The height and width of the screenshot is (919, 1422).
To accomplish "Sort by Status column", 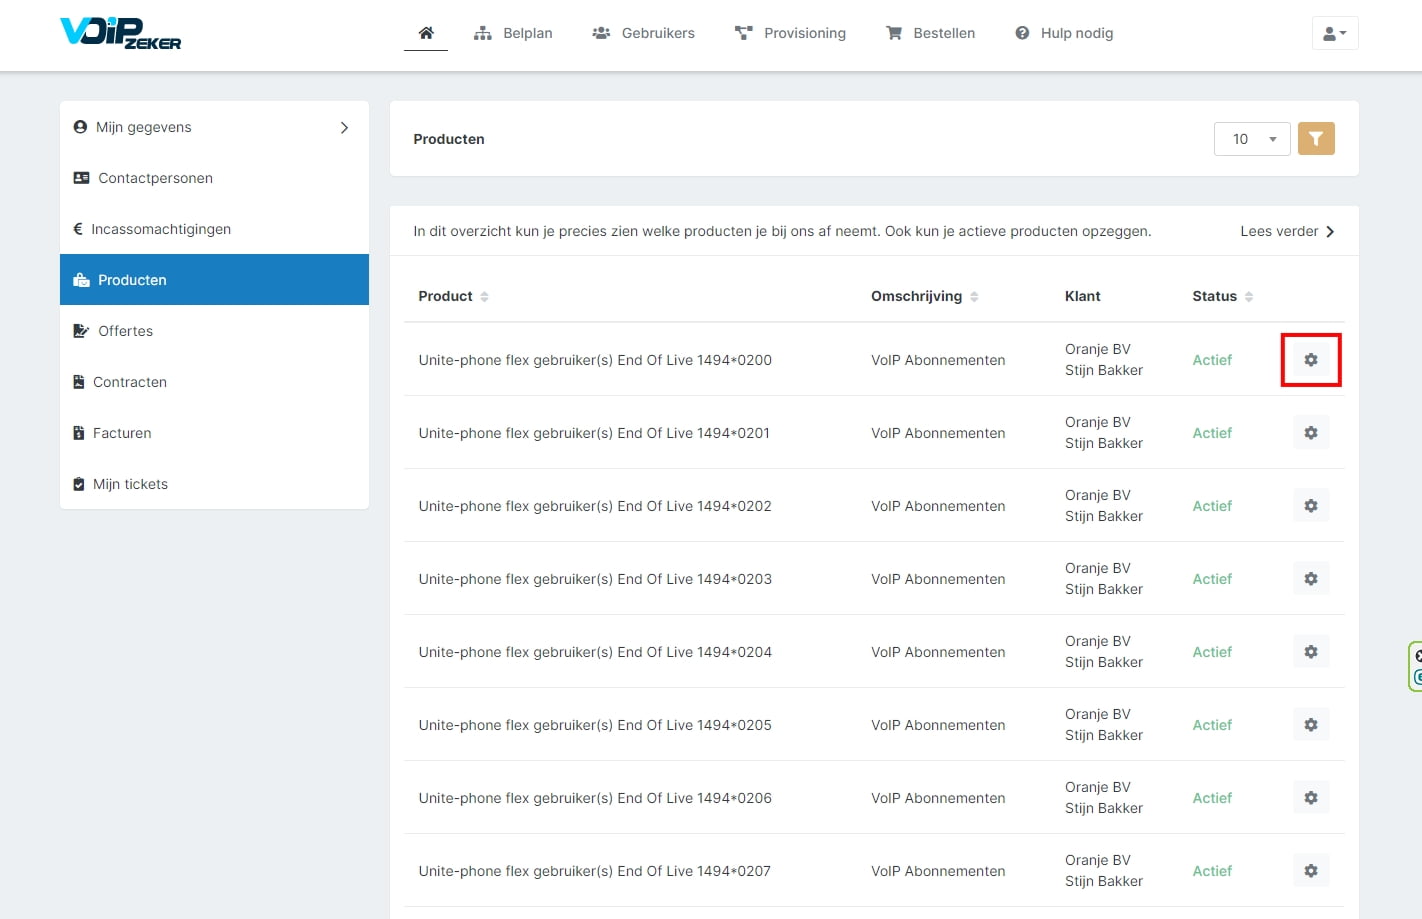I will pyautogui.click(x=1222, y=296).
